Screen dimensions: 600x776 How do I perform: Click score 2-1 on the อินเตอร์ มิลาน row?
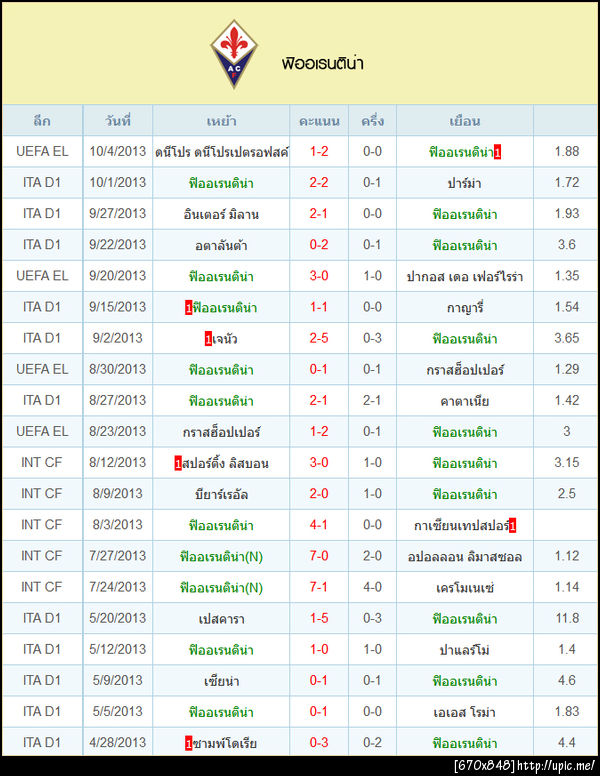[x=319, y=214]
